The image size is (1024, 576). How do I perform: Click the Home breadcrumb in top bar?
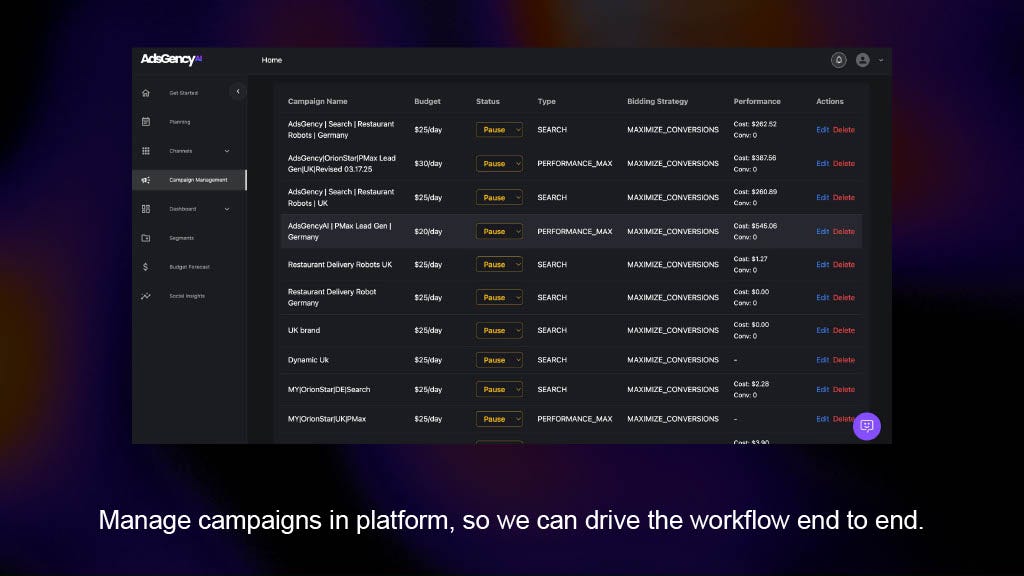tap(272, 60)
